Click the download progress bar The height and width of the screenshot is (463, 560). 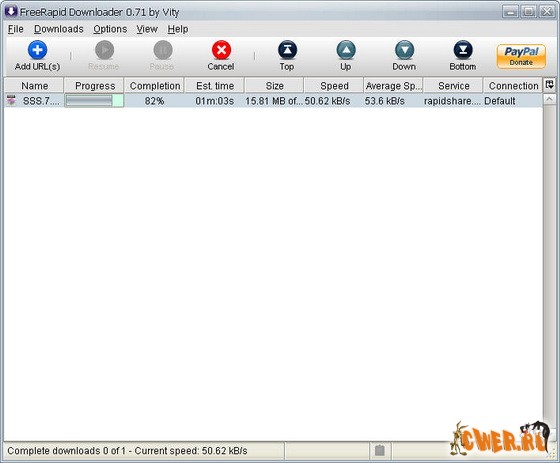(x=94, y=101)
